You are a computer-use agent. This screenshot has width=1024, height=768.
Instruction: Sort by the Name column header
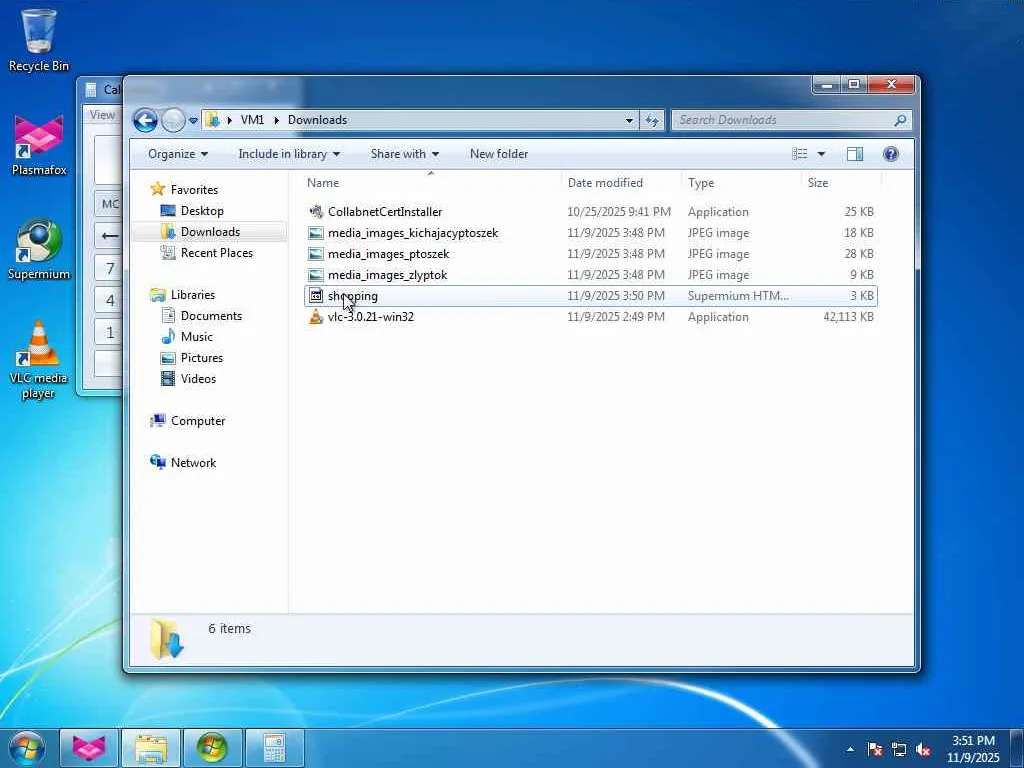click(431, 183)
